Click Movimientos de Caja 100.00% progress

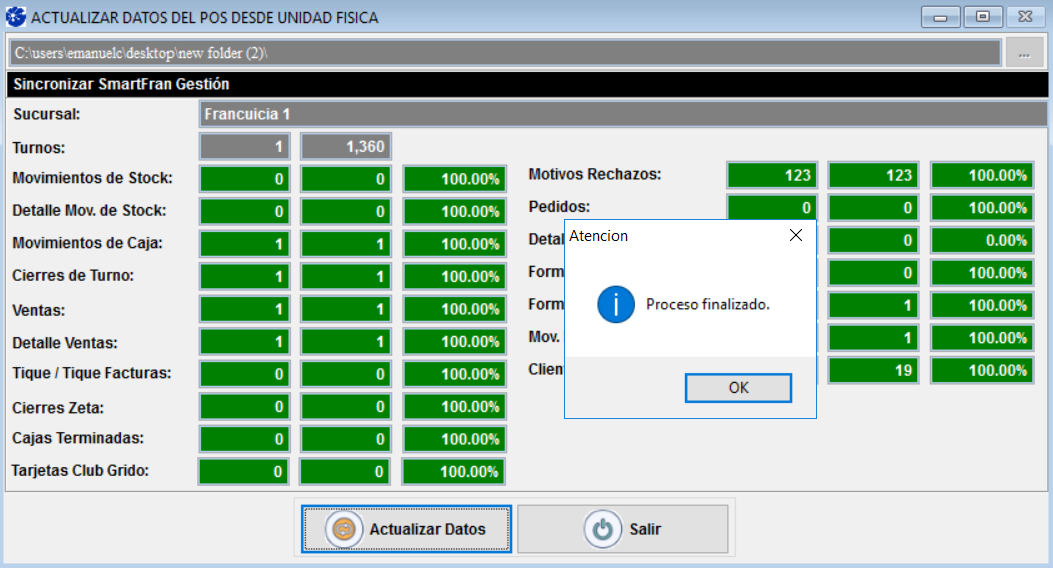click(x=455, y=244)
